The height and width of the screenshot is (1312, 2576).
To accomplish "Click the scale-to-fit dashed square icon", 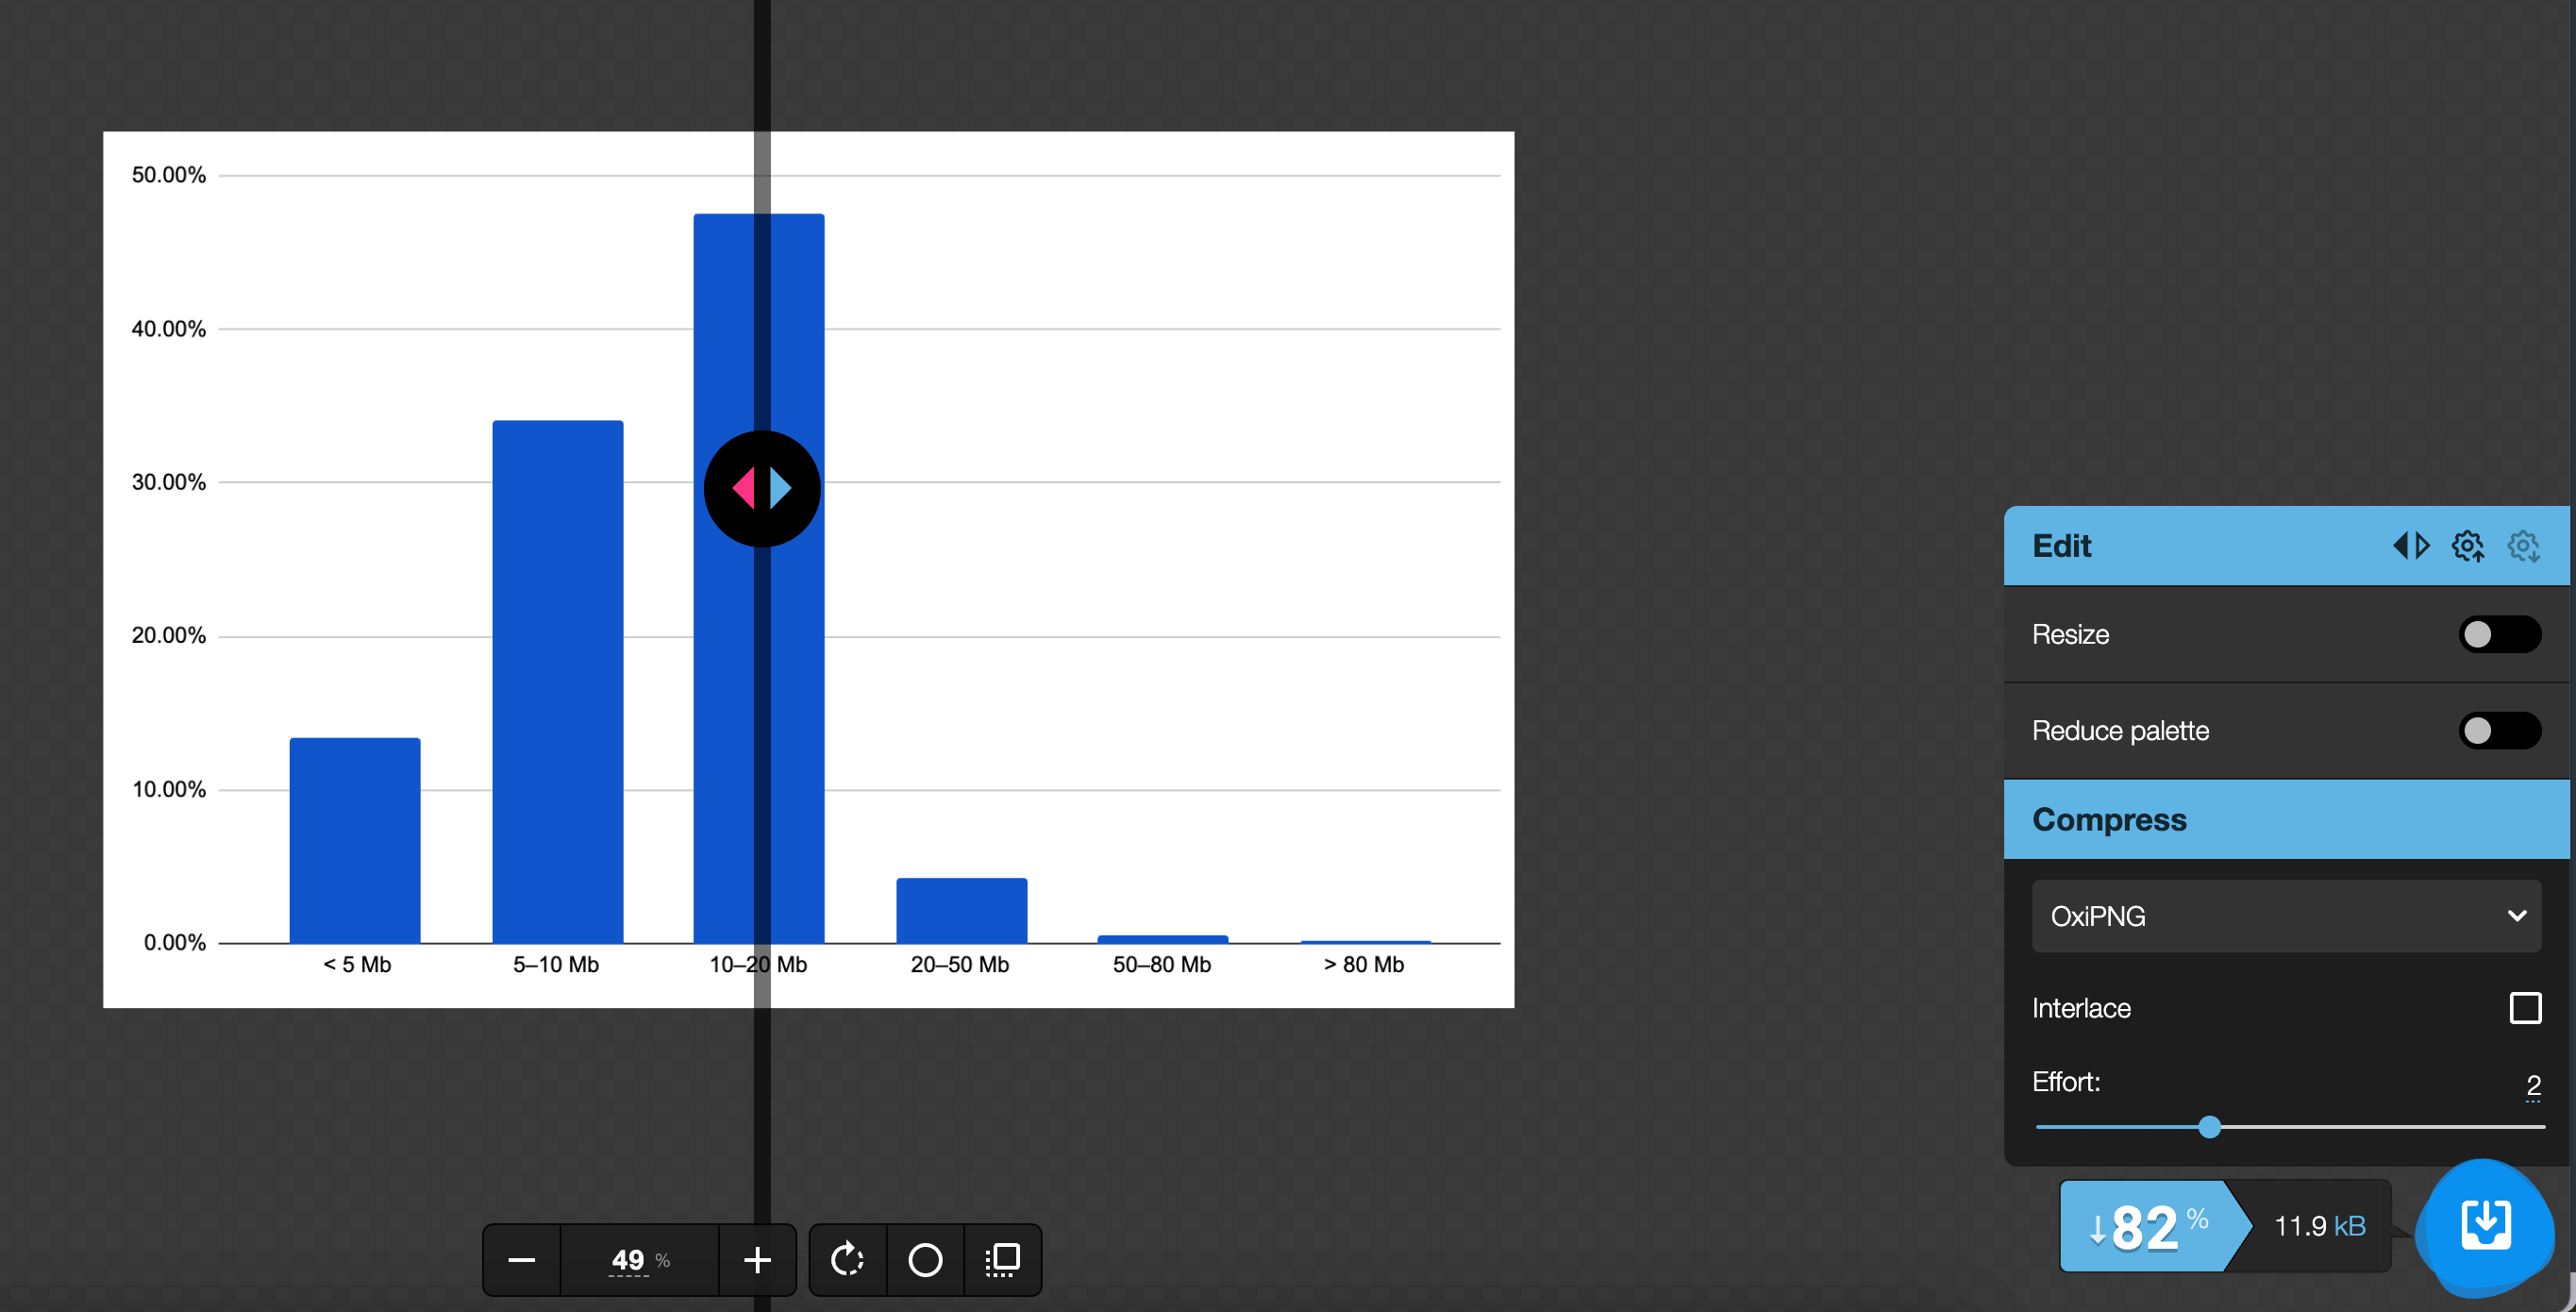I will (1002, 1260).
